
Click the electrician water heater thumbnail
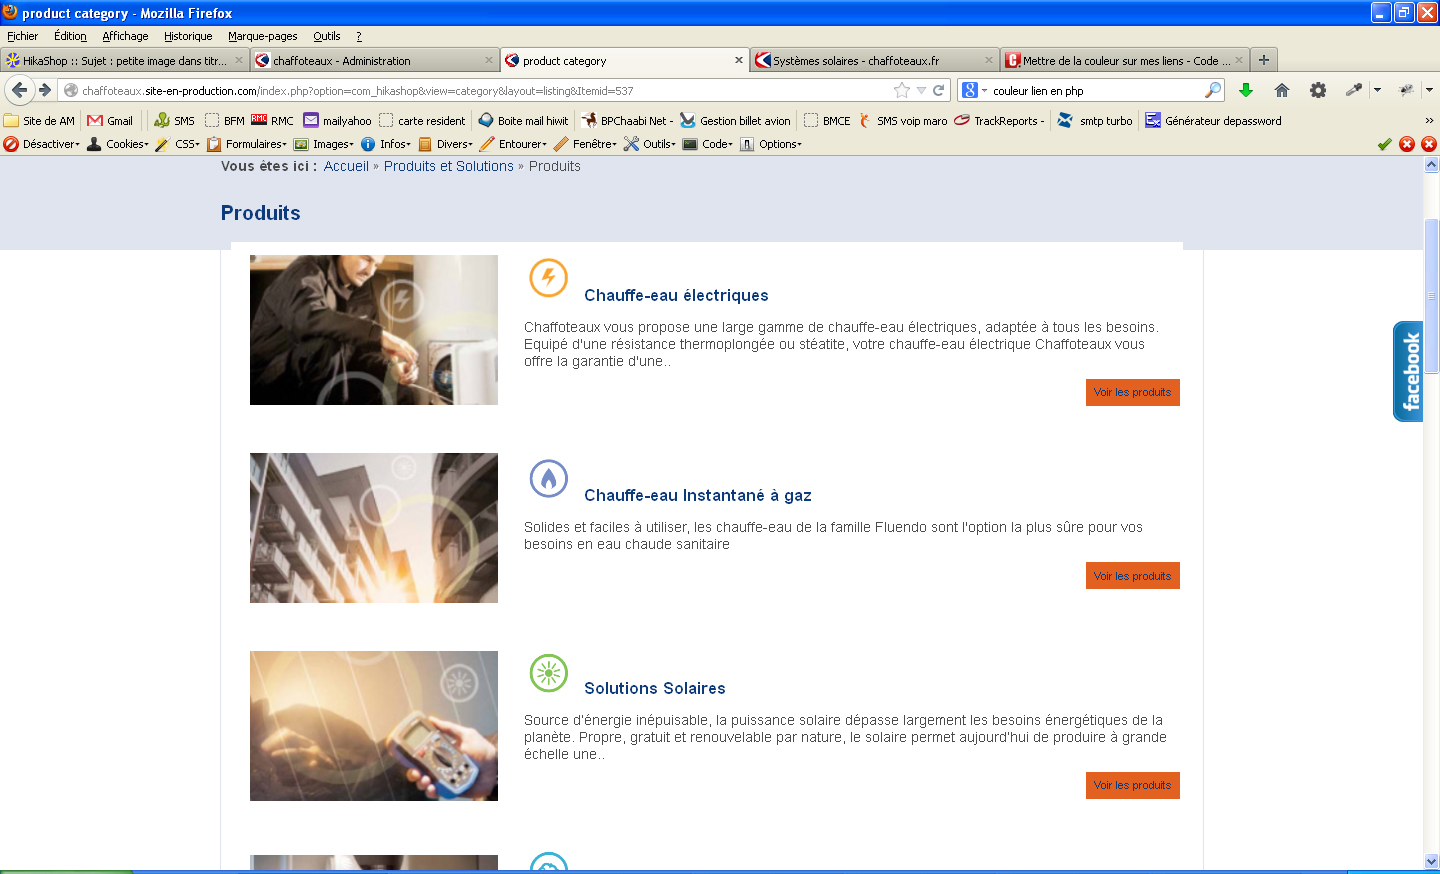(x=374, y=330)
